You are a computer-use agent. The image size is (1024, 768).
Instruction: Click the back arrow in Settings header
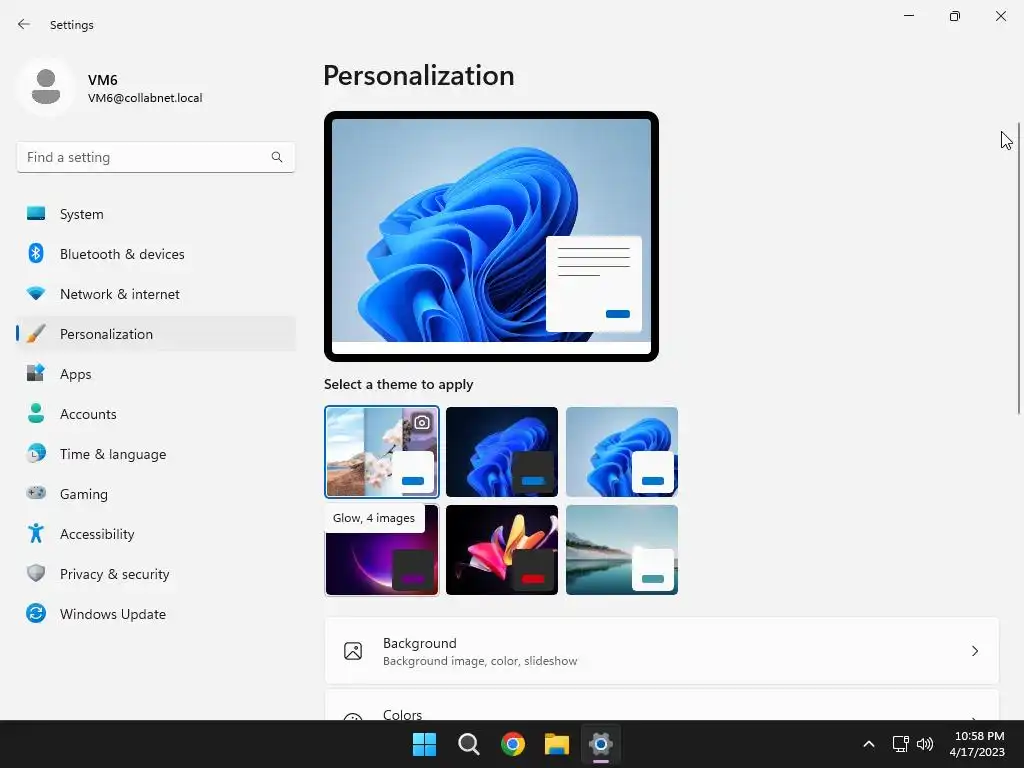click(x=24, y=24)
